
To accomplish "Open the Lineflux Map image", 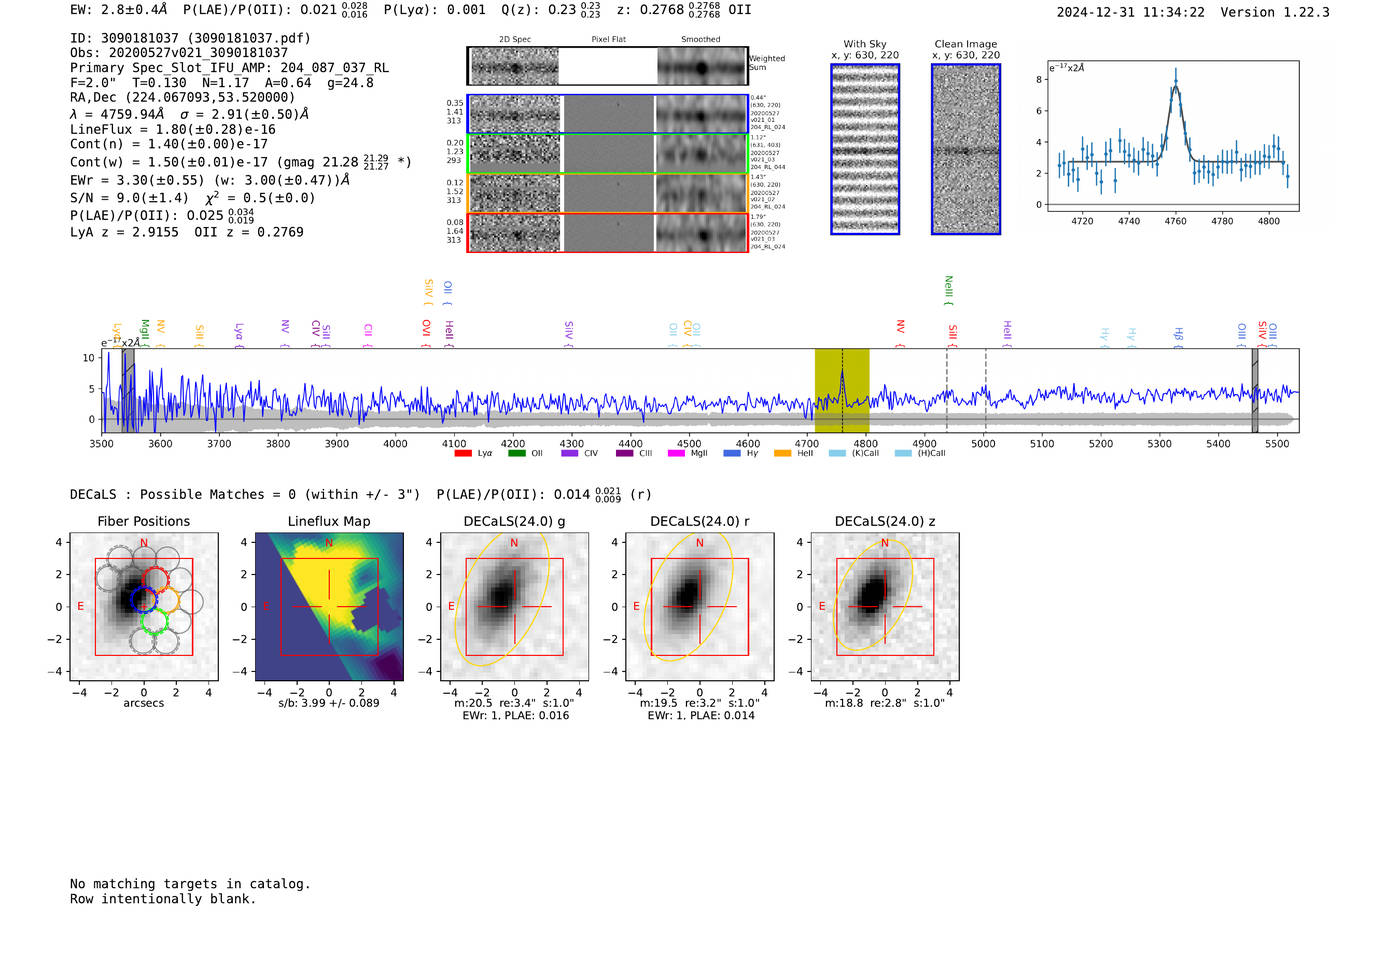I will tap(329, 606).
